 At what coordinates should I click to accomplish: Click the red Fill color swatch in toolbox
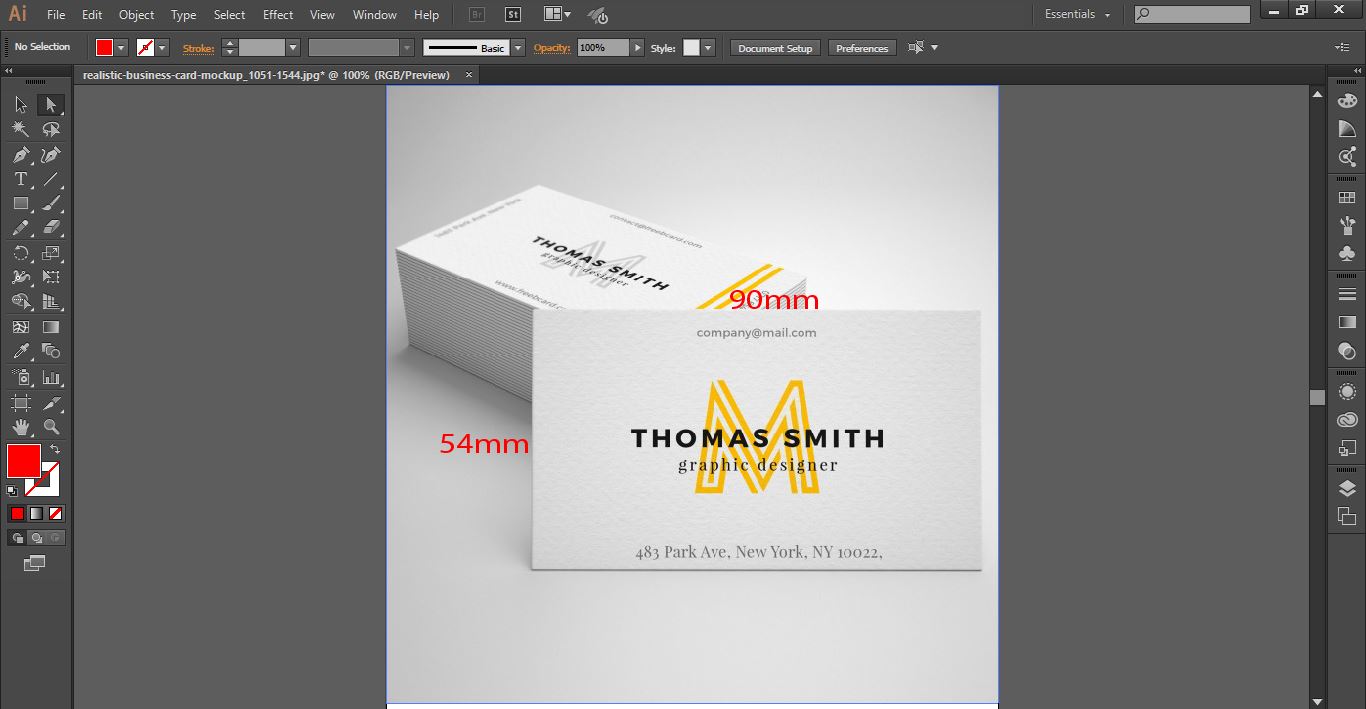pyautogui.click(x=24, y=461)
